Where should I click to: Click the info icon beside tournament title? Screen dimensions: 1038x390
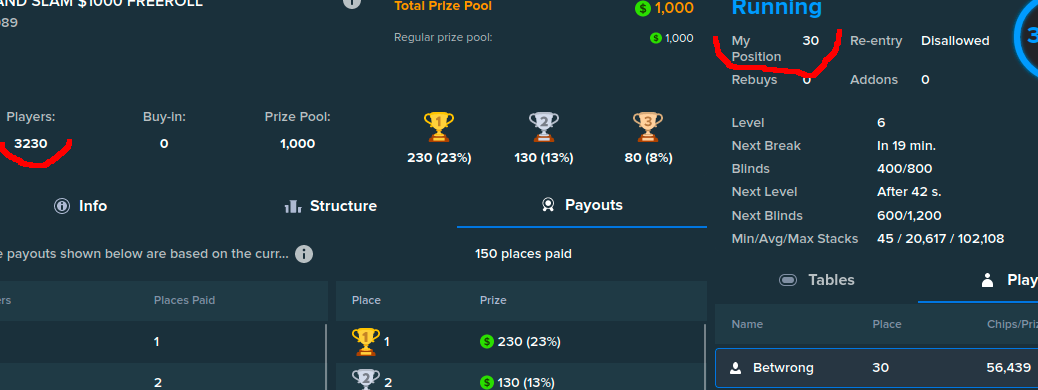pos(352,3)
